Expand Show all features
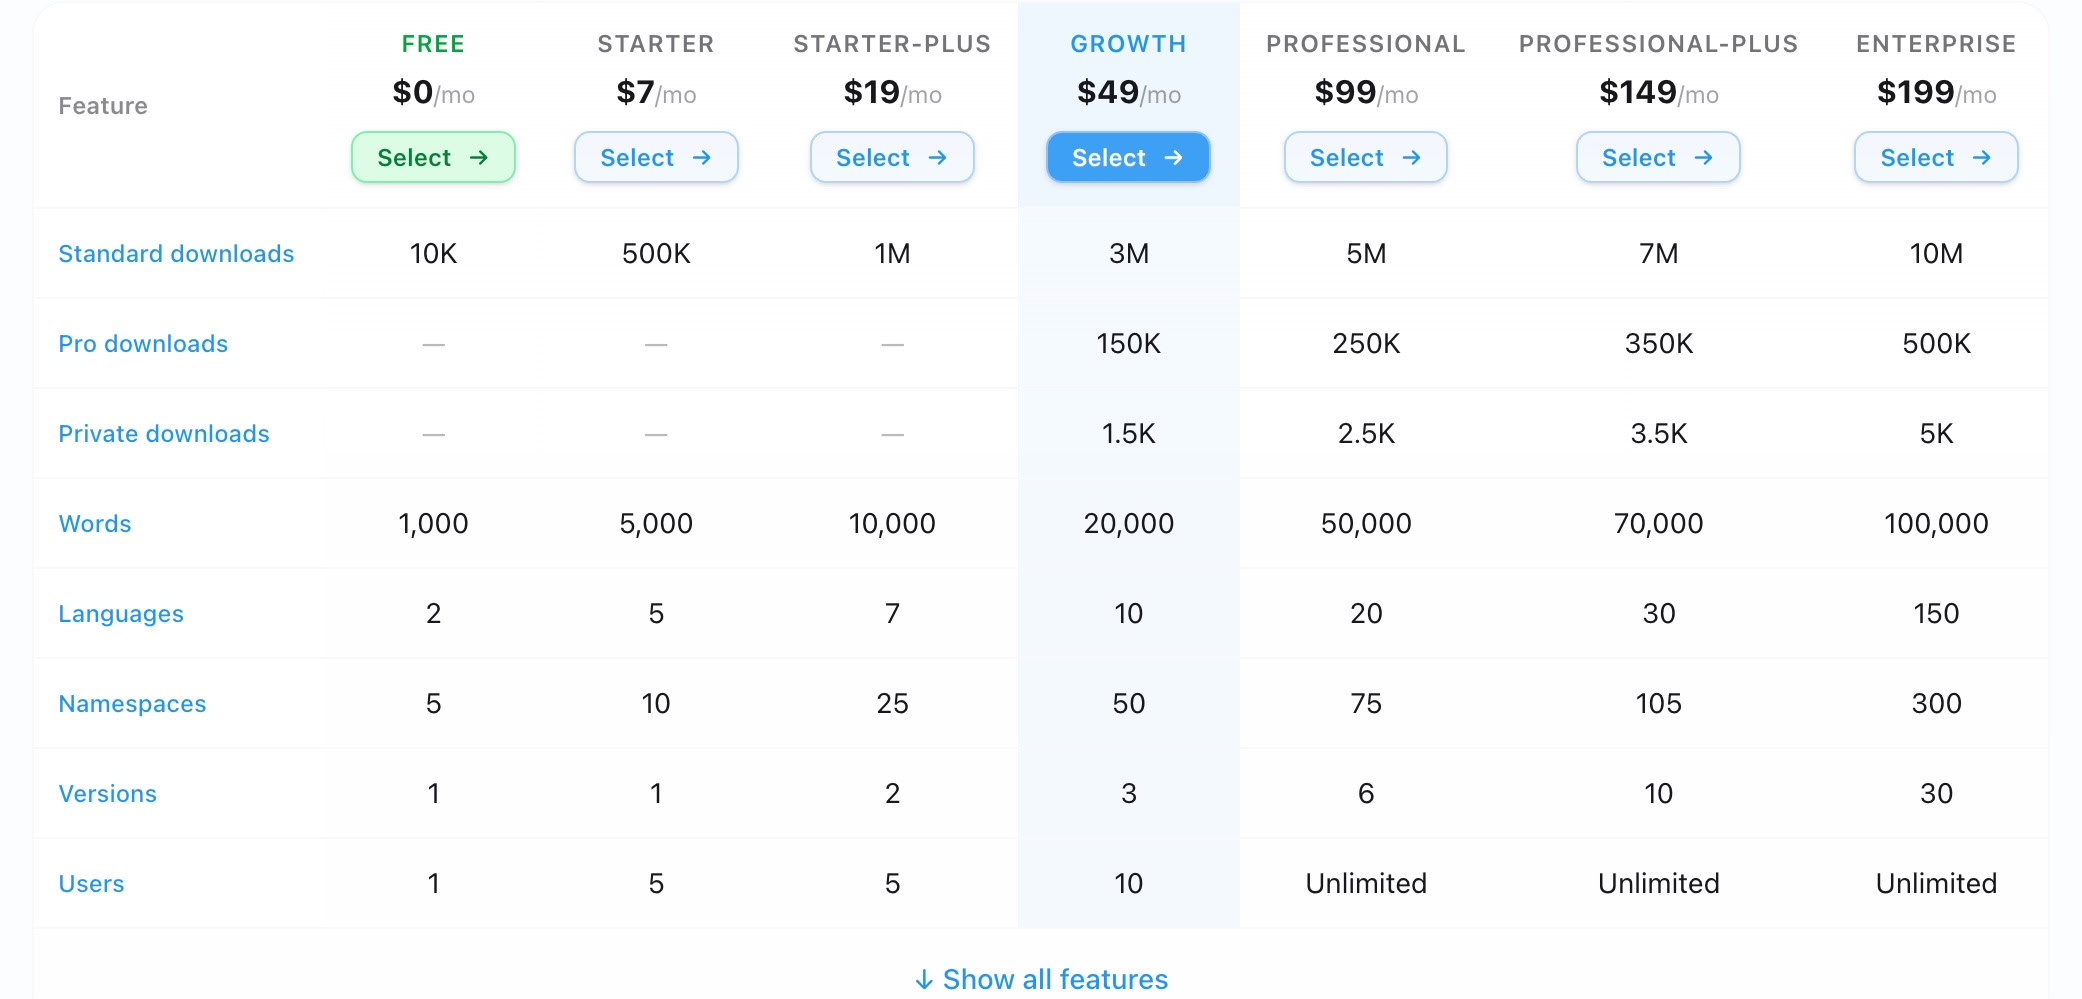 pyautogui.click(x=1054, y=979)
